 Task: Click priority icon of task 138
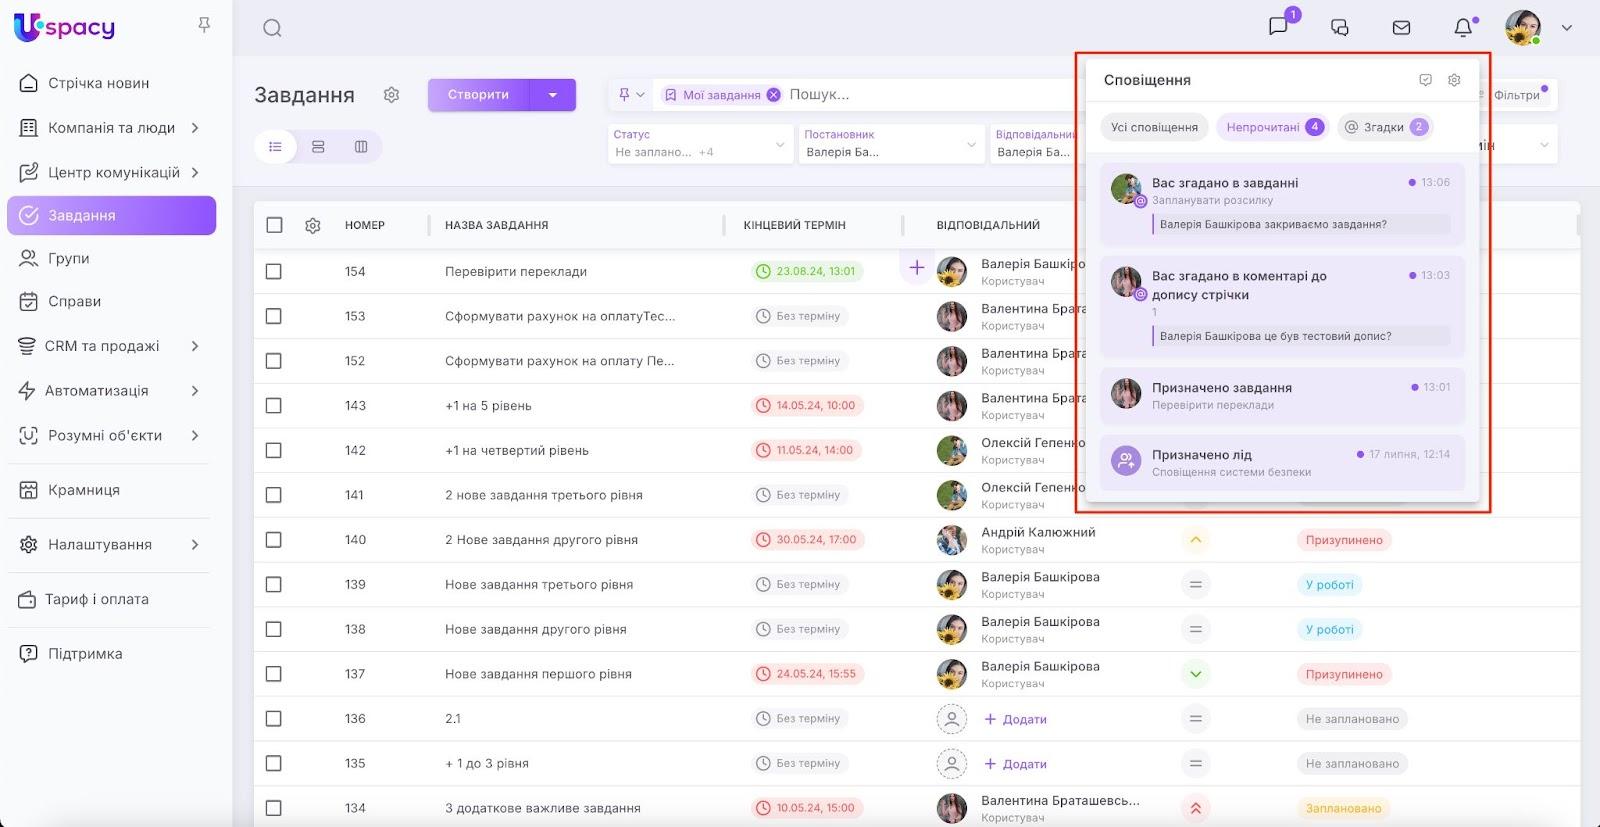[x=1195, y=630]
